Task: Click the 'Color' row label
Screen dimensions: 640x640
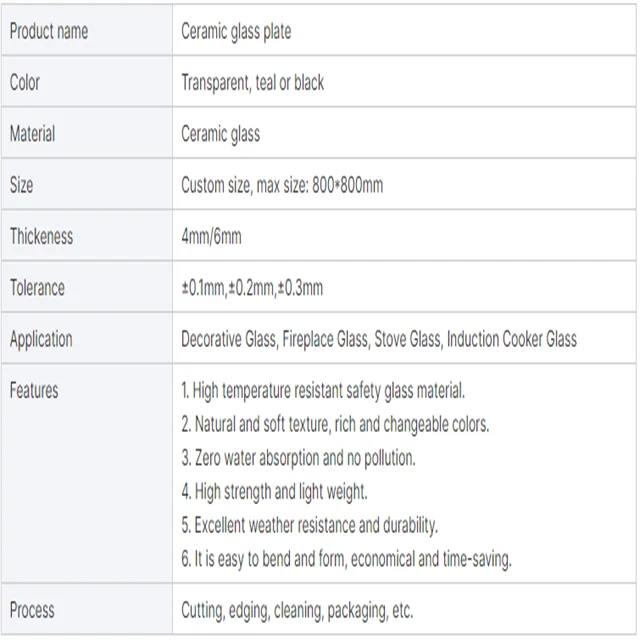Action: pyautogui.click(x=25, y=83)
